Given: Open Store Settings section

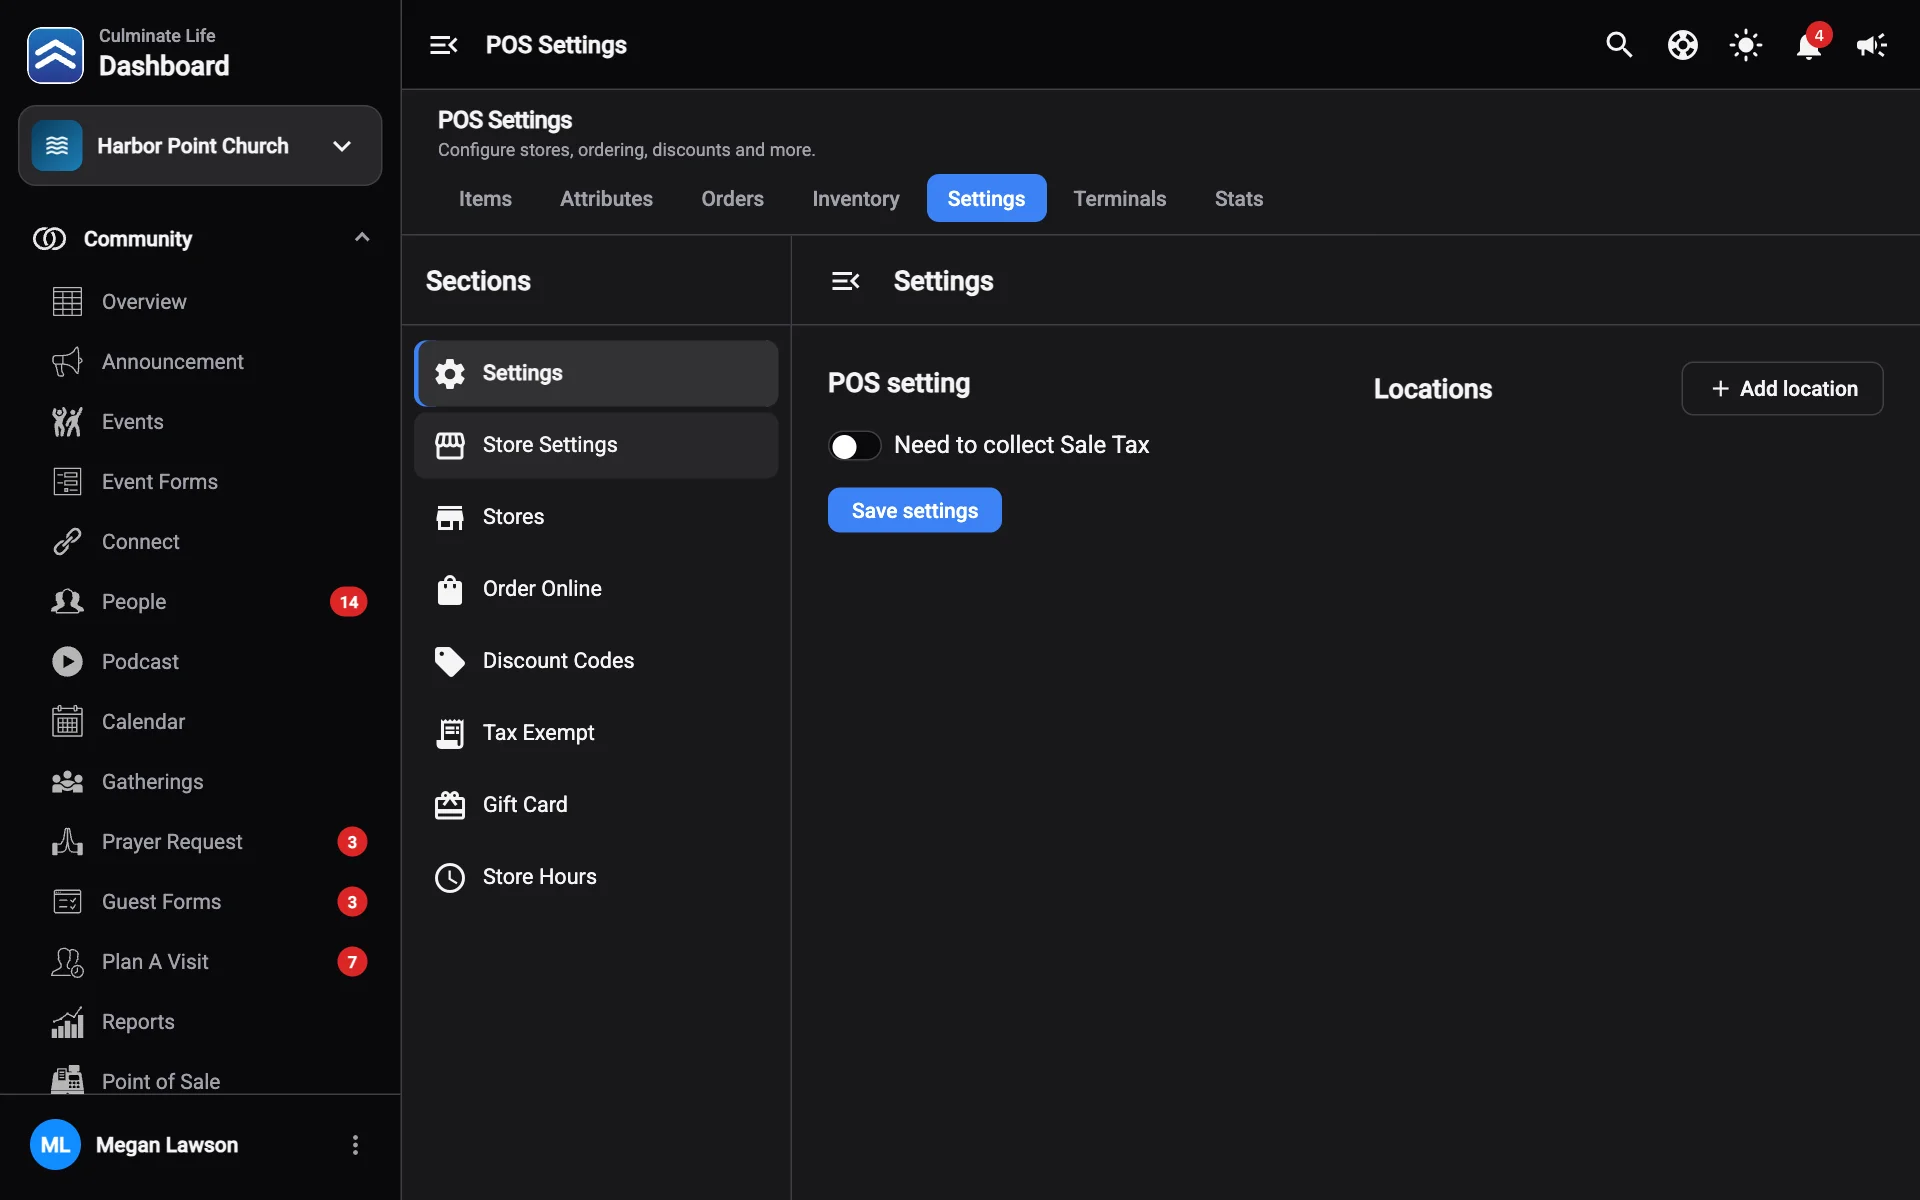Looking at the screenshot, I should tap(596, 445).
